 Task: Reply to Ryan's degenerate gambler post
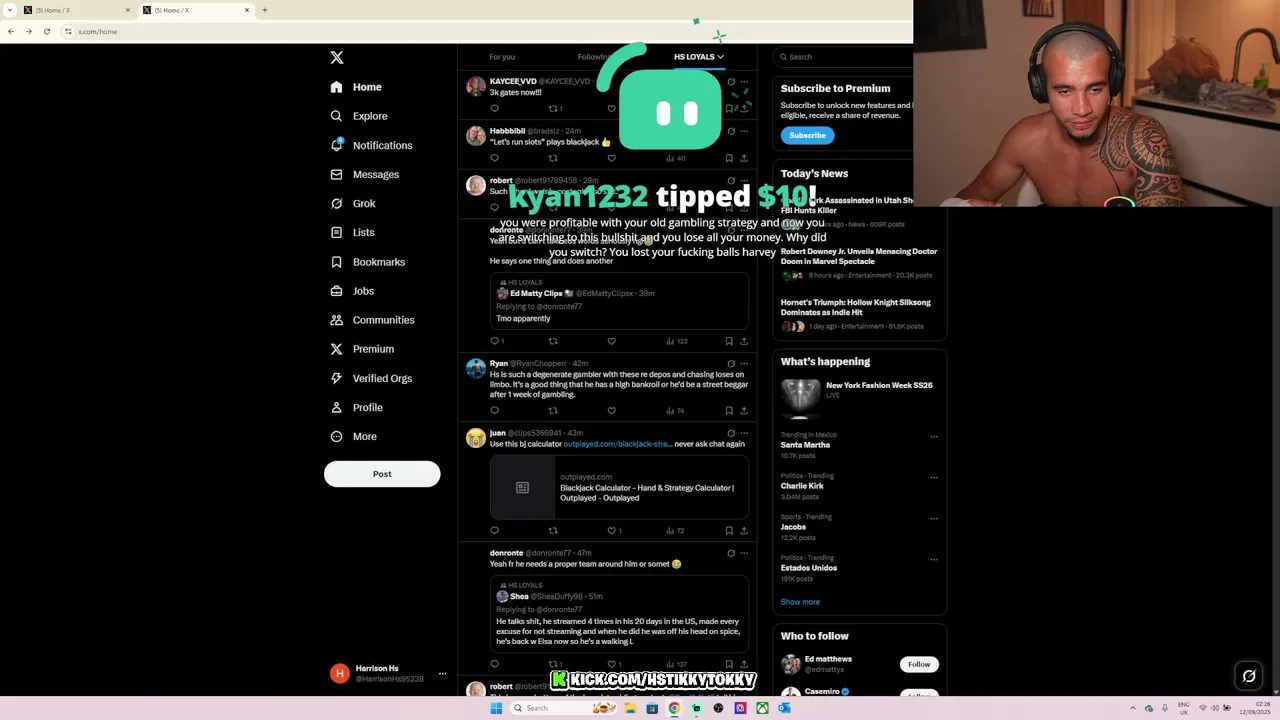494,410
